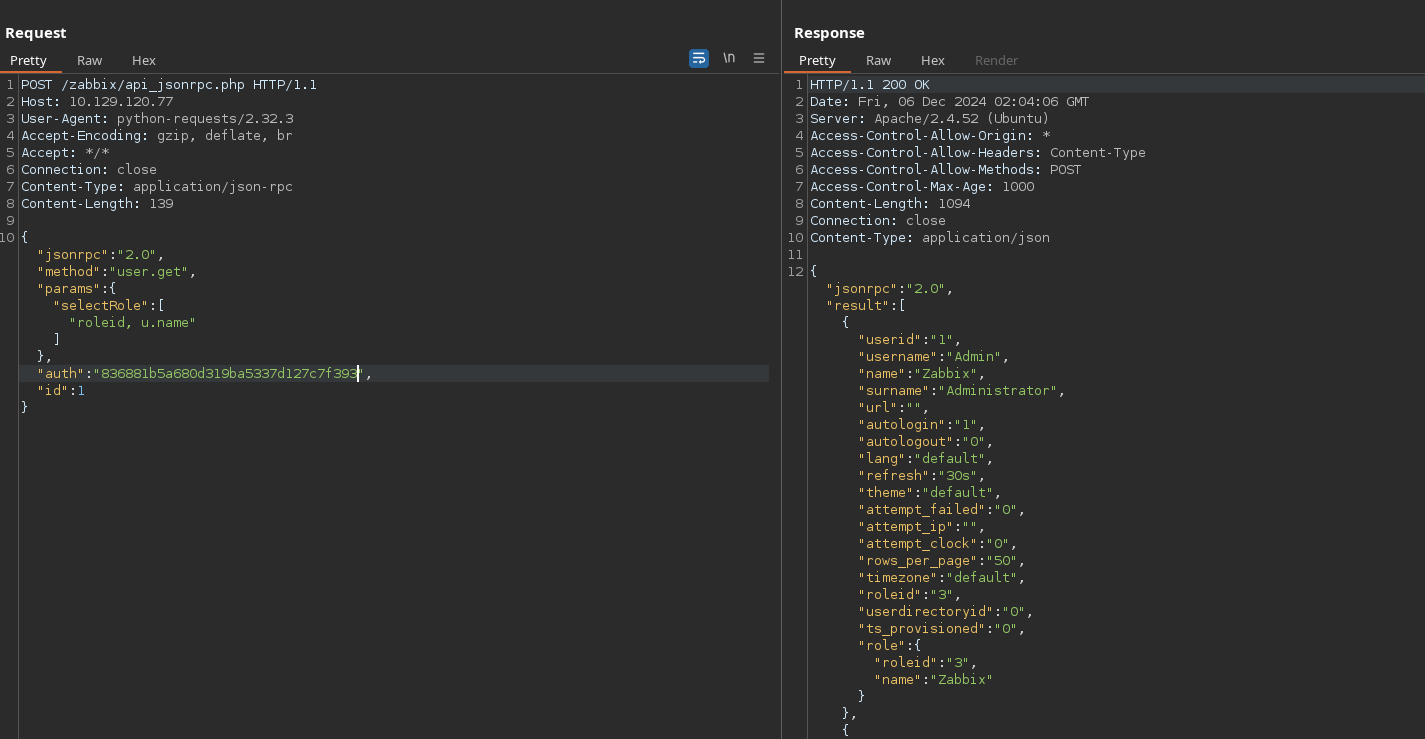This screenshot has height=739, width=1425.
Task: Toggle show non-printable characters (\n) button
Action: [x=729, y=58]
